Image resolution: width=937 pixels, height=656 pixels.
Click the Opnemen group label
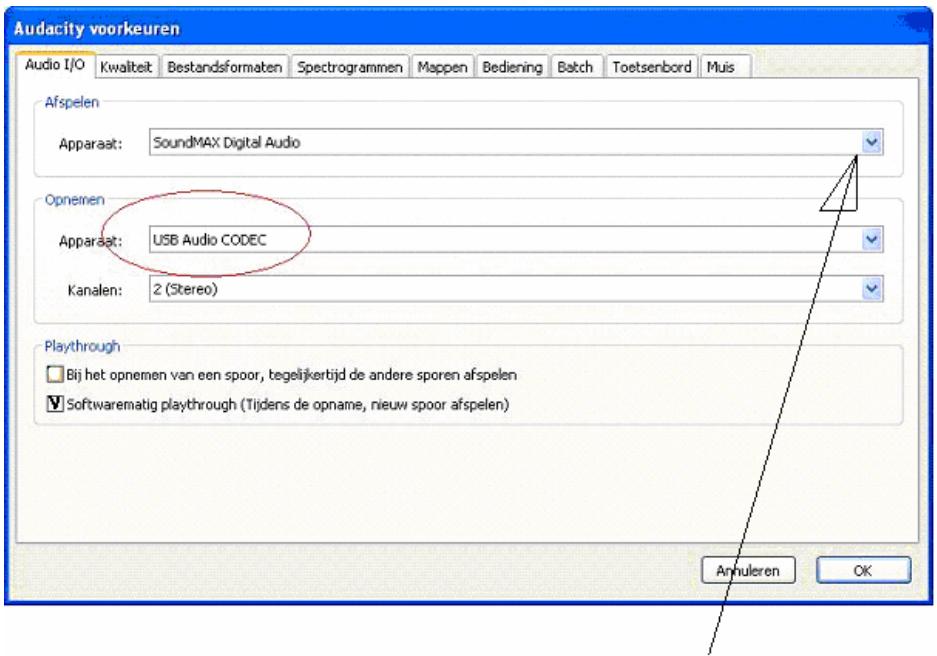click(x=75, y=200)
